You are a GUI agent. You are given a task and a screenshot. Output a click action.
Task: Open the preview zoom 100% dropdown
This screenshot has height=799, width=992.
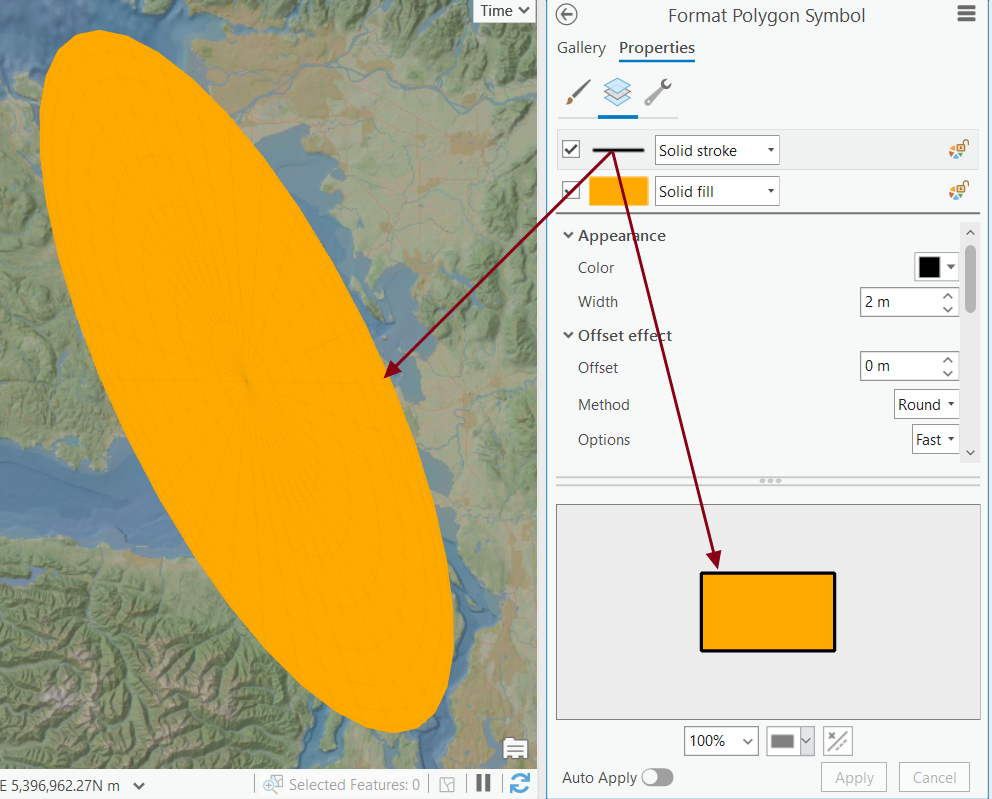click(x=721, y=741)
